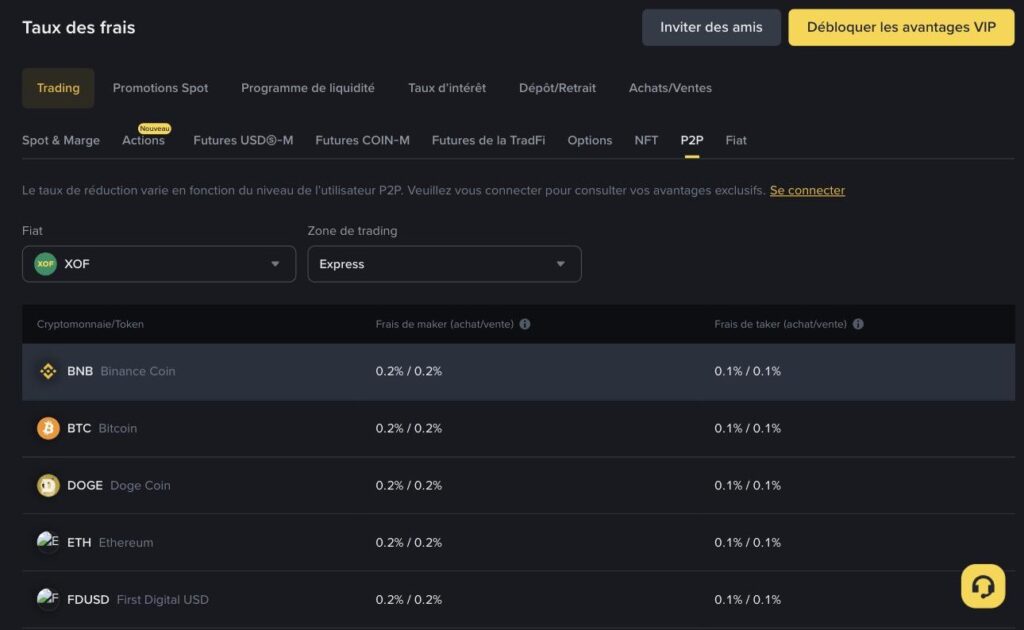Switch to Futures COIN-M sub-tab
This screenshot has width=1024, height=630.
click(x=362, y=140)
